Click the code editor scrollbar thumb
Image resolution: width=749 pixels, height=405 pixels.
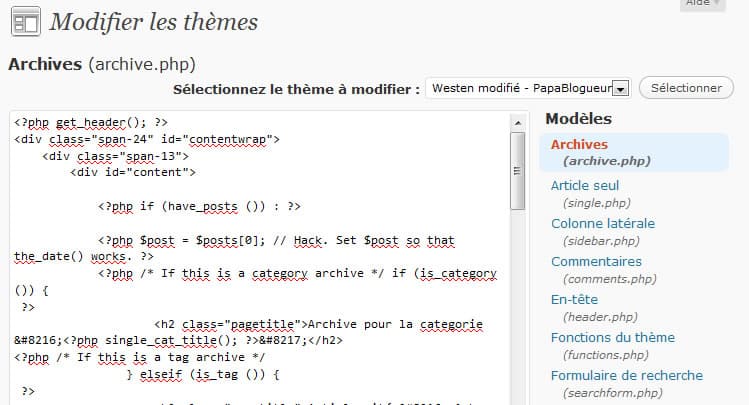(518, 170)
